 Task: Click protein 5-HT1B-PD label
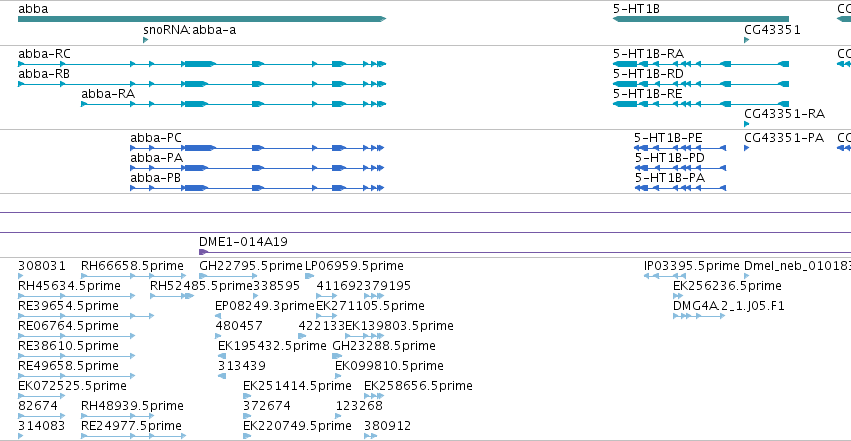pos(669,158)
